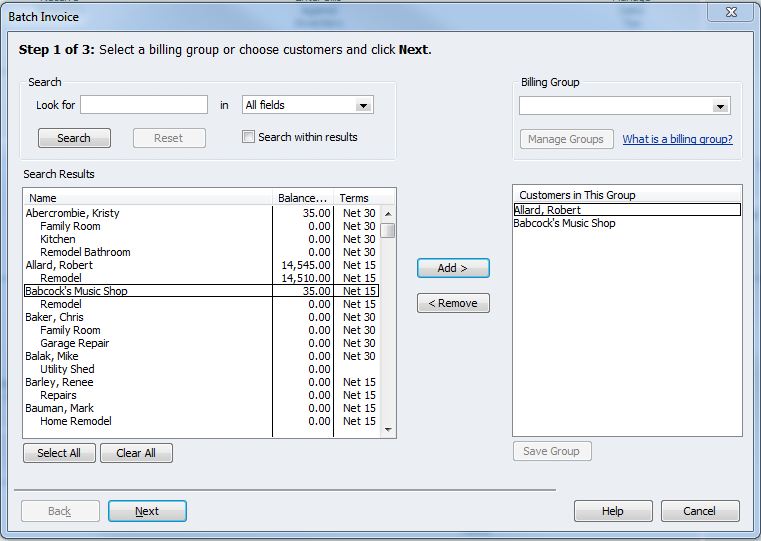Image resolution: width=761 pixels, height=541 pixels.
Task: Sort results by Name column header
Action: coord(148,198)
